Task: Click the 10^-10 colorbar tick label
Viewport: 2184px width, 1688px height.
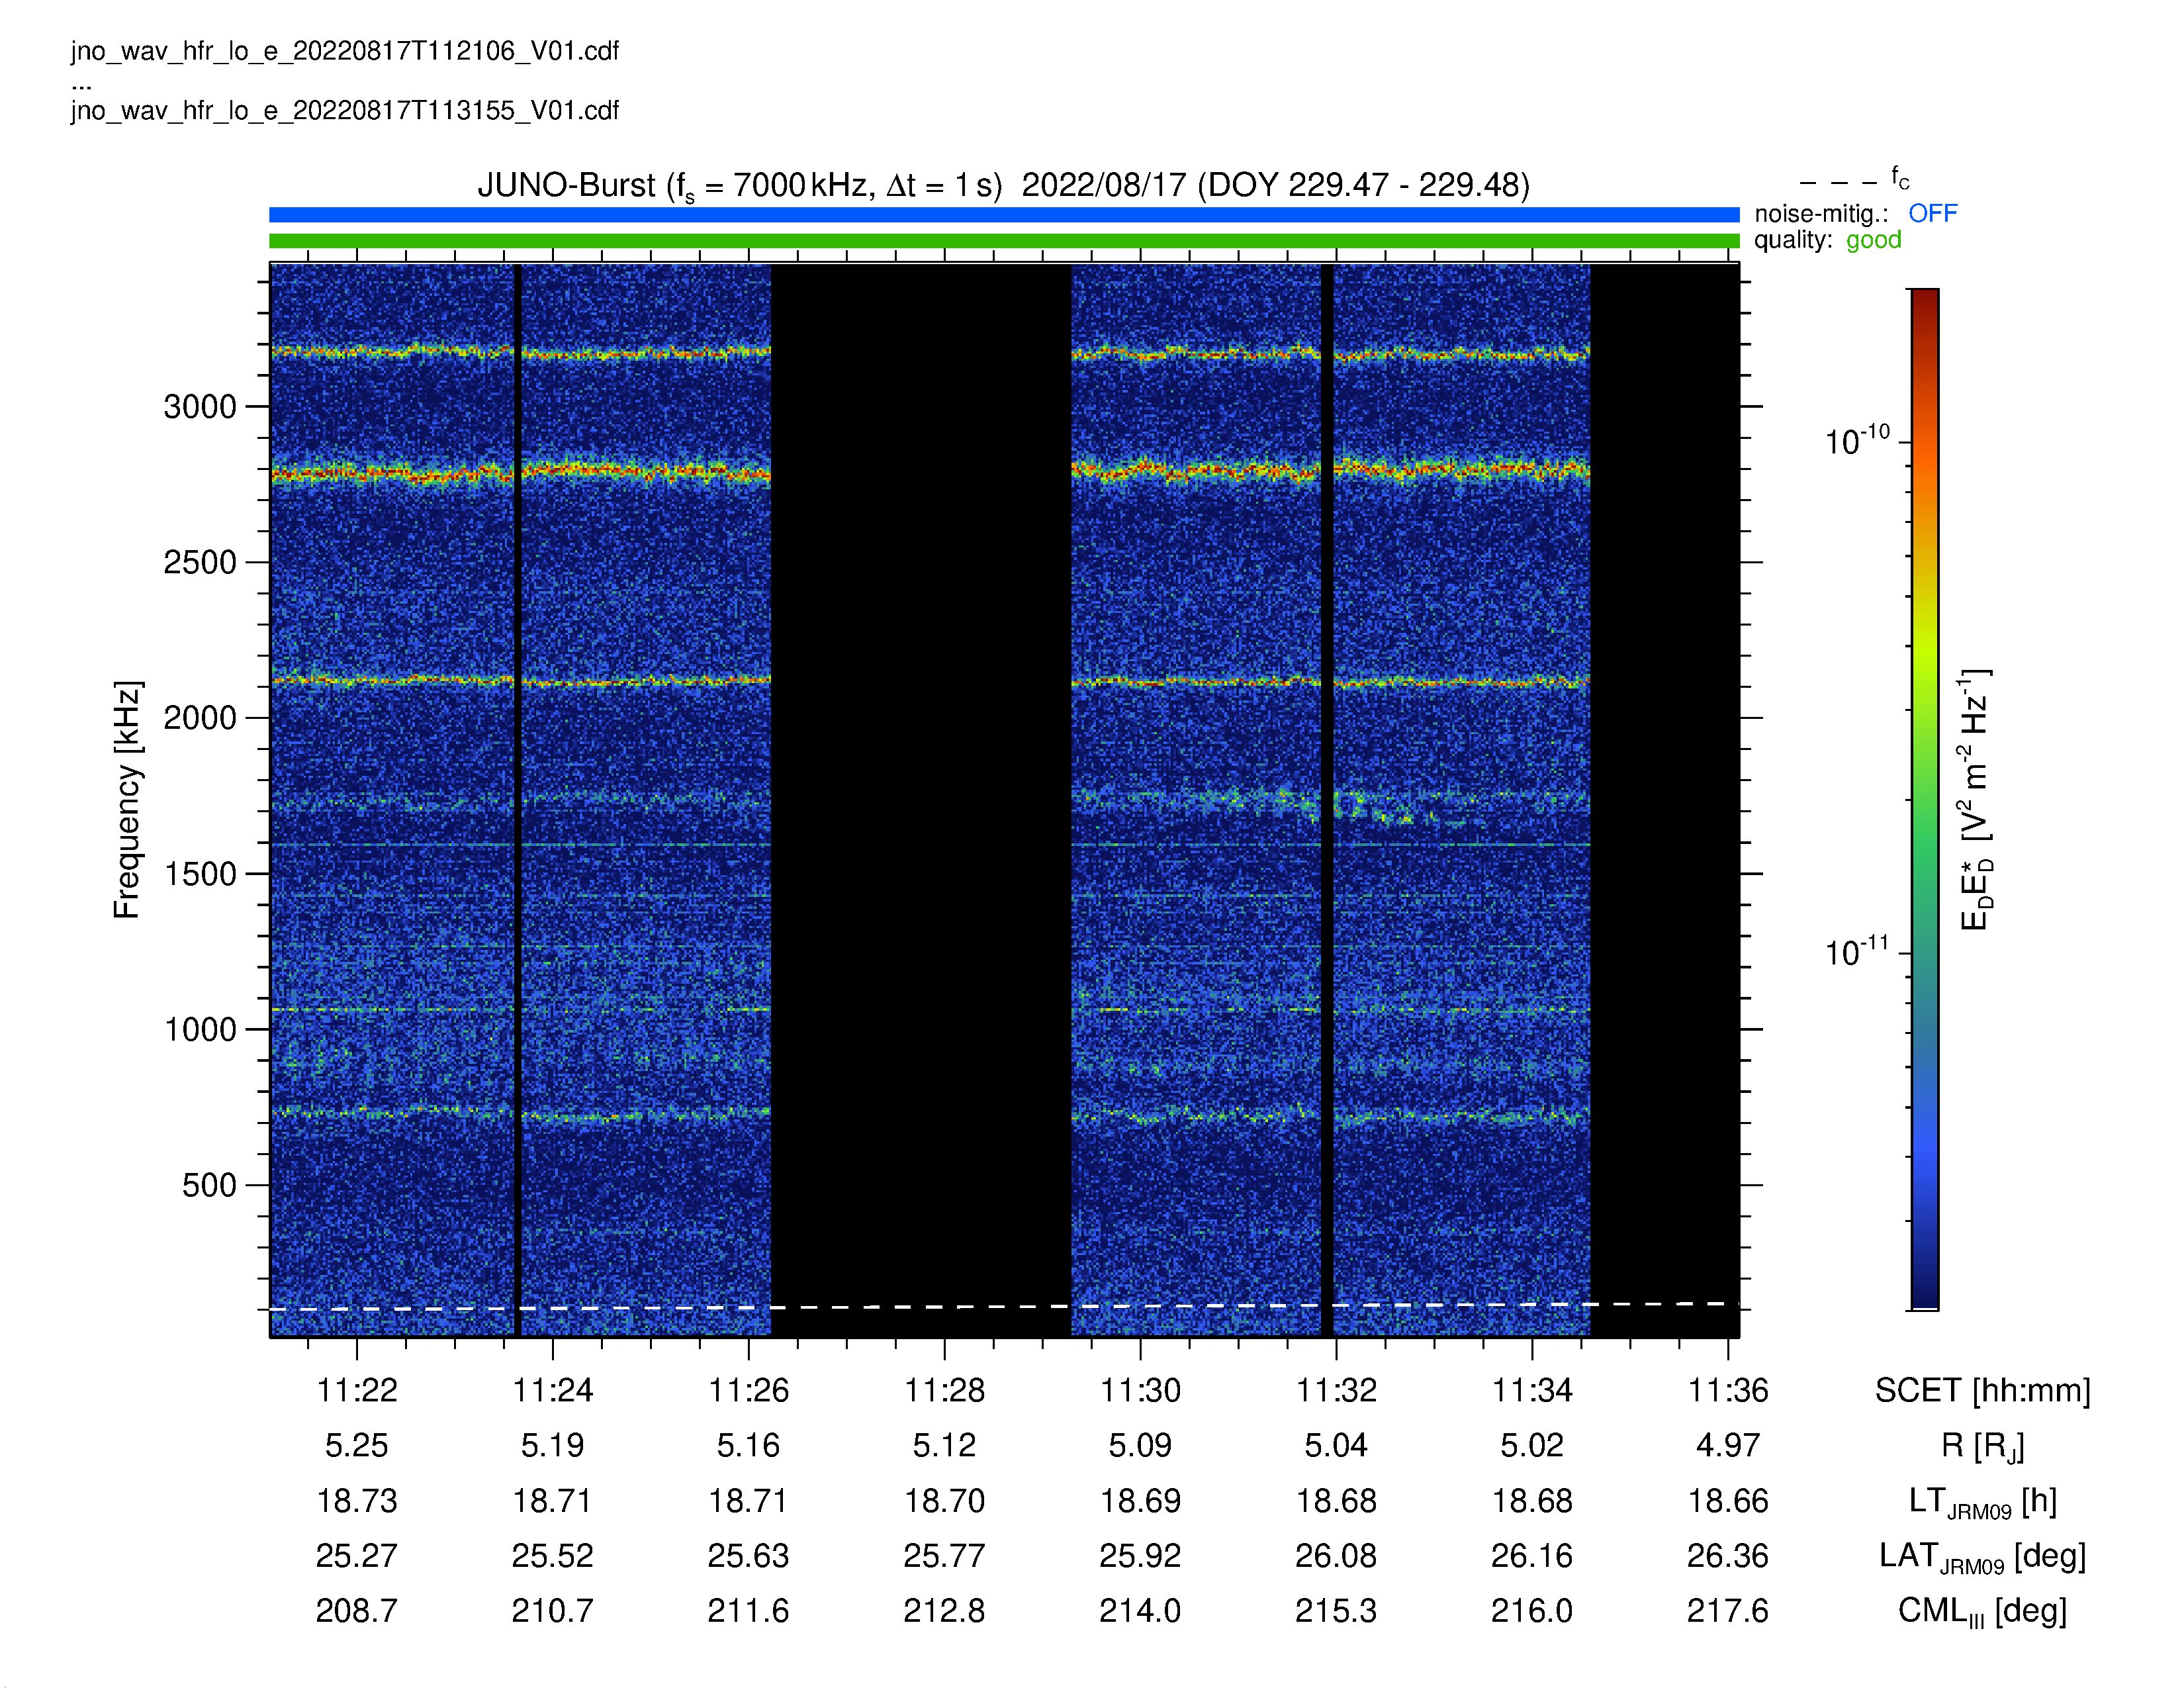Action: click(x=1857, y=440)
